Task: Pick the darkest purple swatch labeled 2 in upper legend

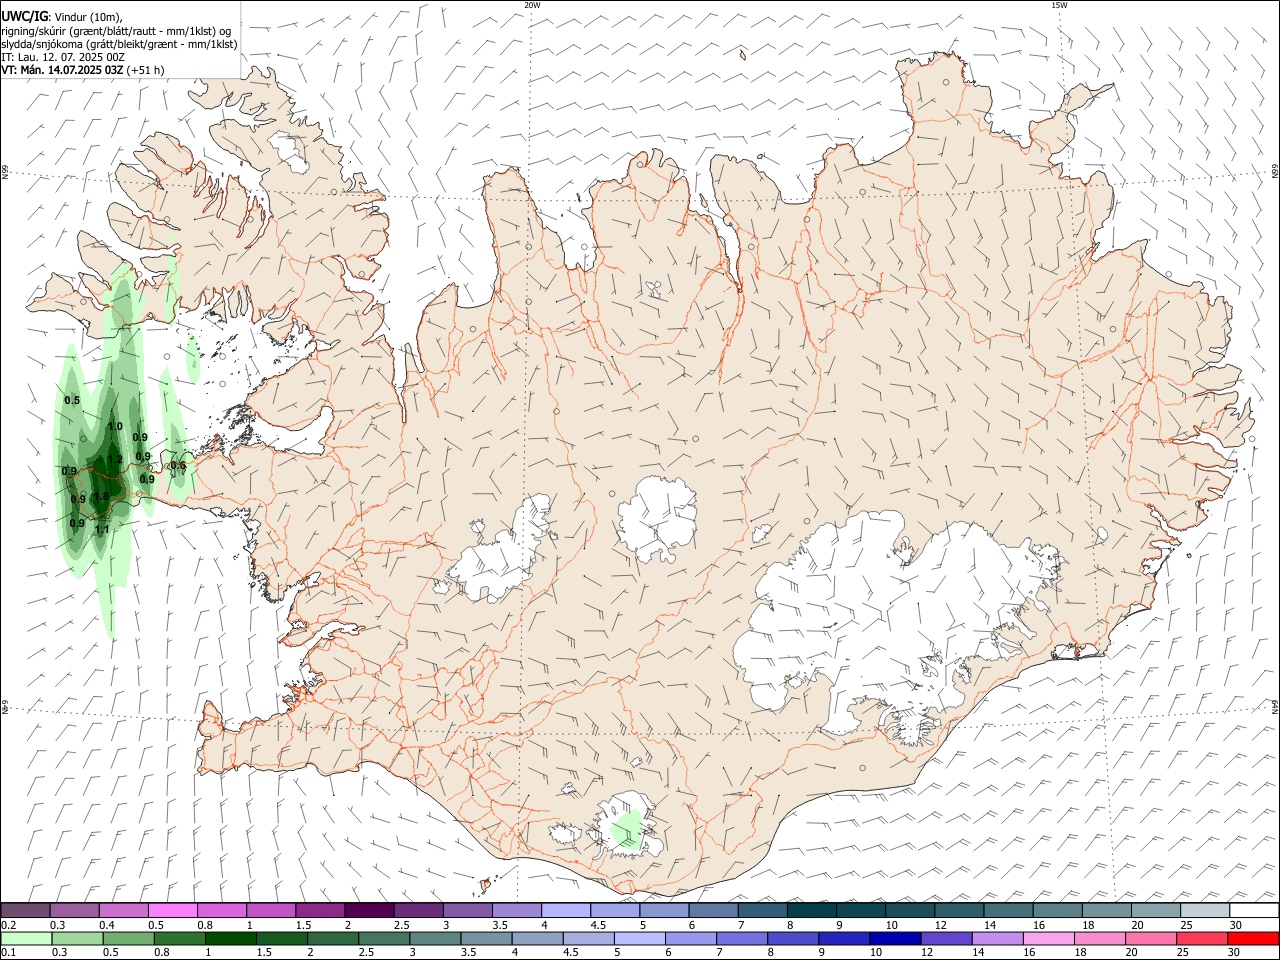Action: coord(368,910)
